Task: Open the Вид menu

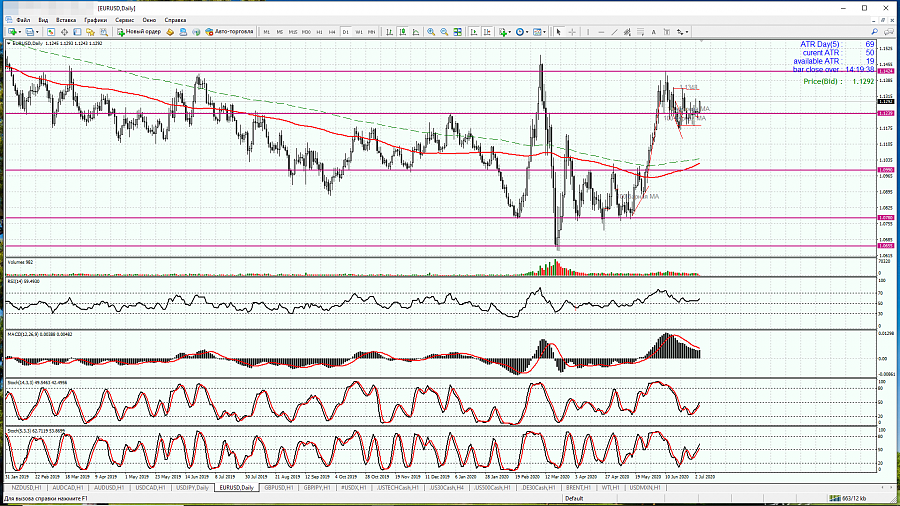Action: click(x=43, y=20)
